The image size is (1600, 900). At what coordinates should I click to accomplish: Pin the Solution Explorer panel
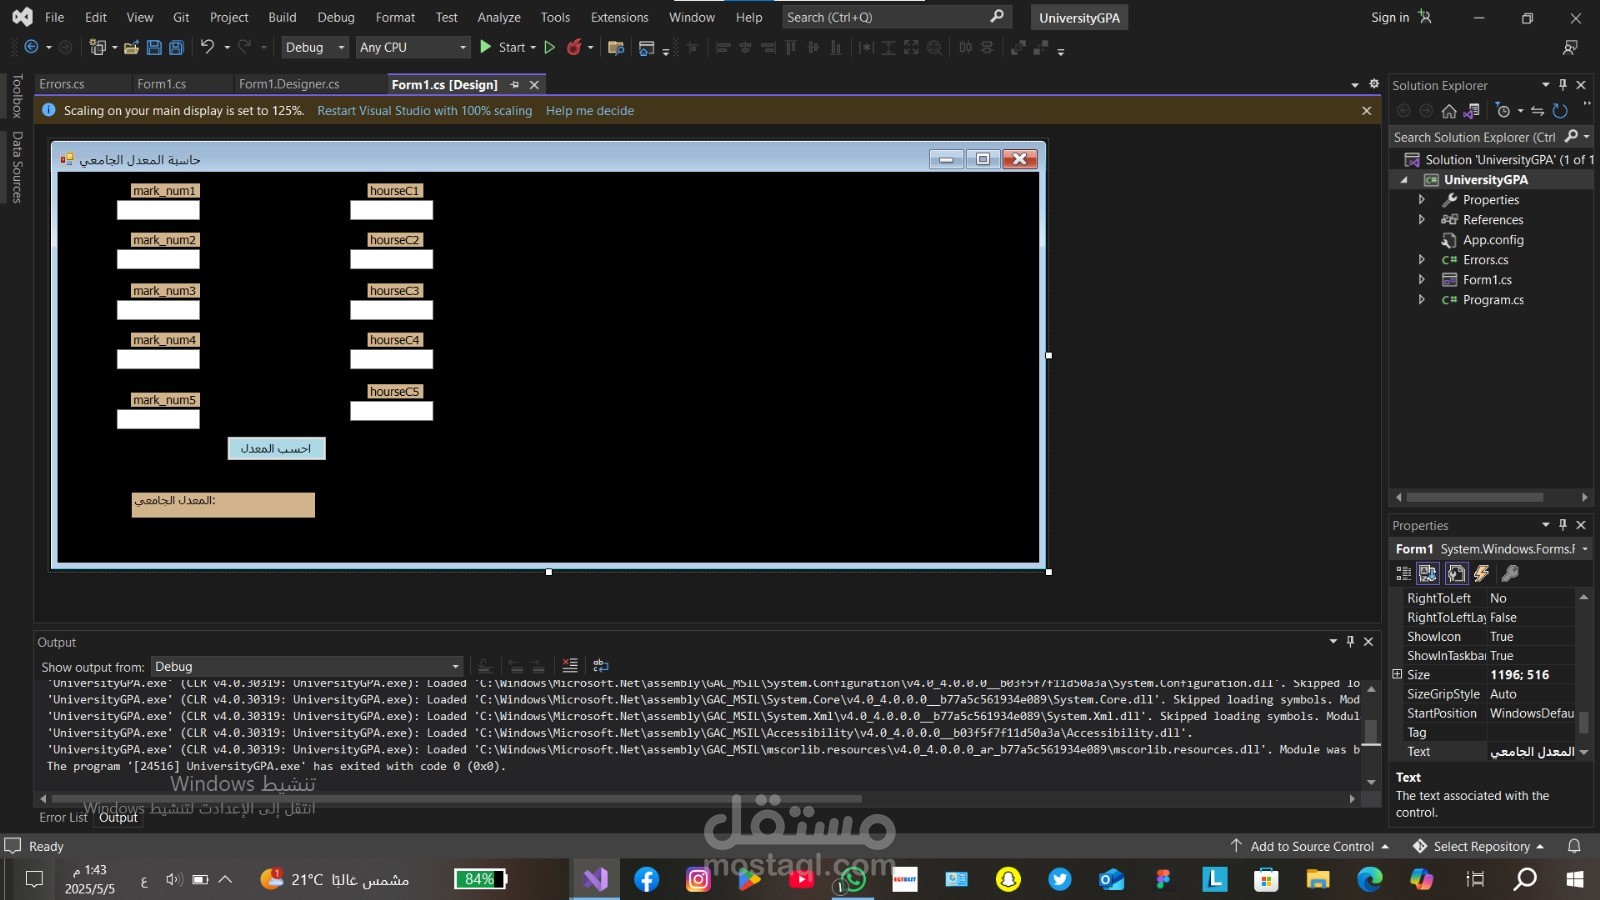coord(1563,85)
